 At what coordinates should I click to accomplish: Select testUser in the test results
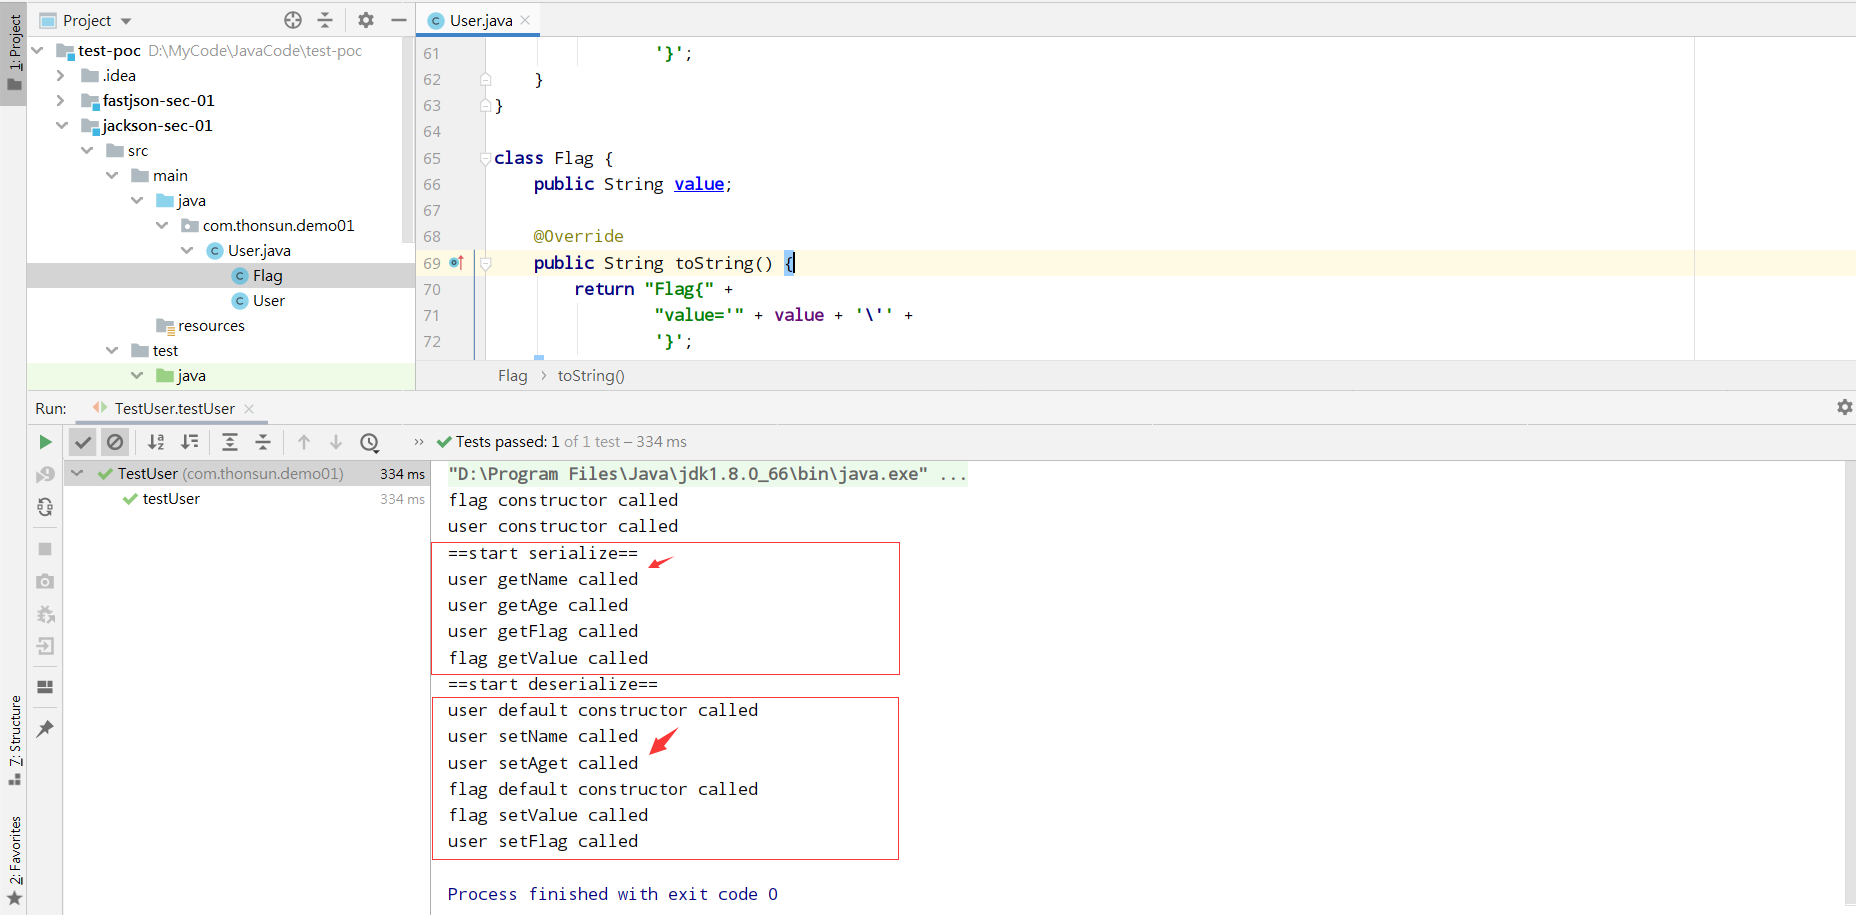coord(171,499)
